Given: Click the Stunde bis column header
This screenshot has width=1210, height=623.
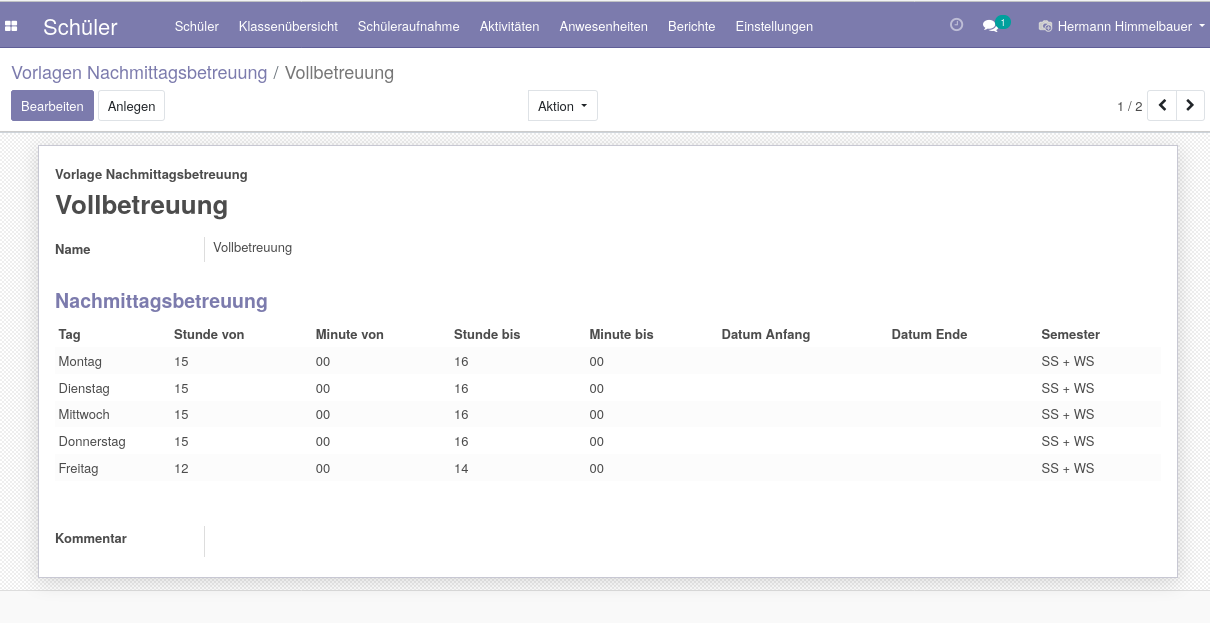Looking at the screenshot, I should pos(487,334).
